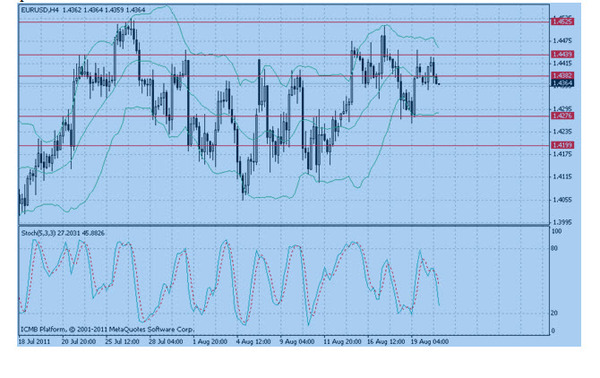The height and width of the screenshot is (378, 600).
Task: Select the 1.4525 red price level label
Action: pyautogui.click(x=562, y=21)
